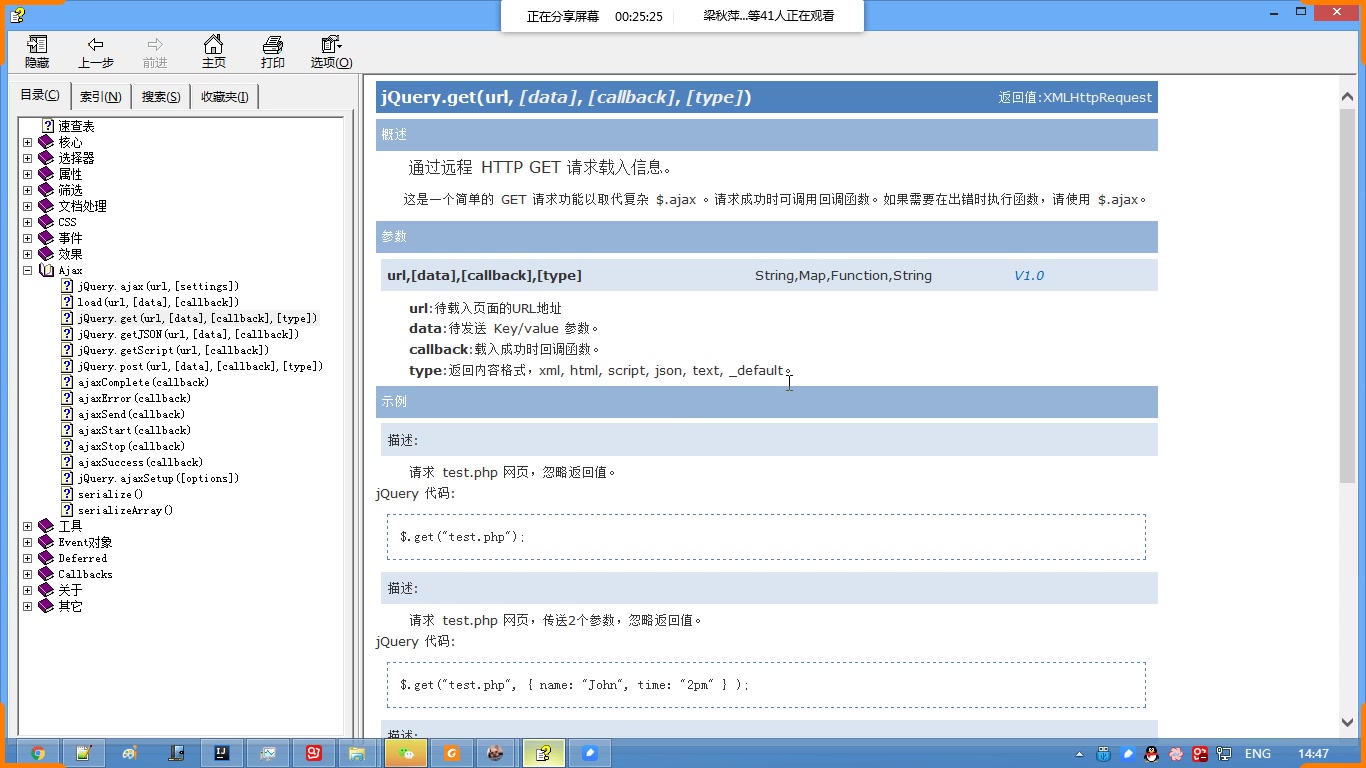Expand the 其它 tree node
Image resolution: width=1366 pixels, height=768 pixels.
28,606
